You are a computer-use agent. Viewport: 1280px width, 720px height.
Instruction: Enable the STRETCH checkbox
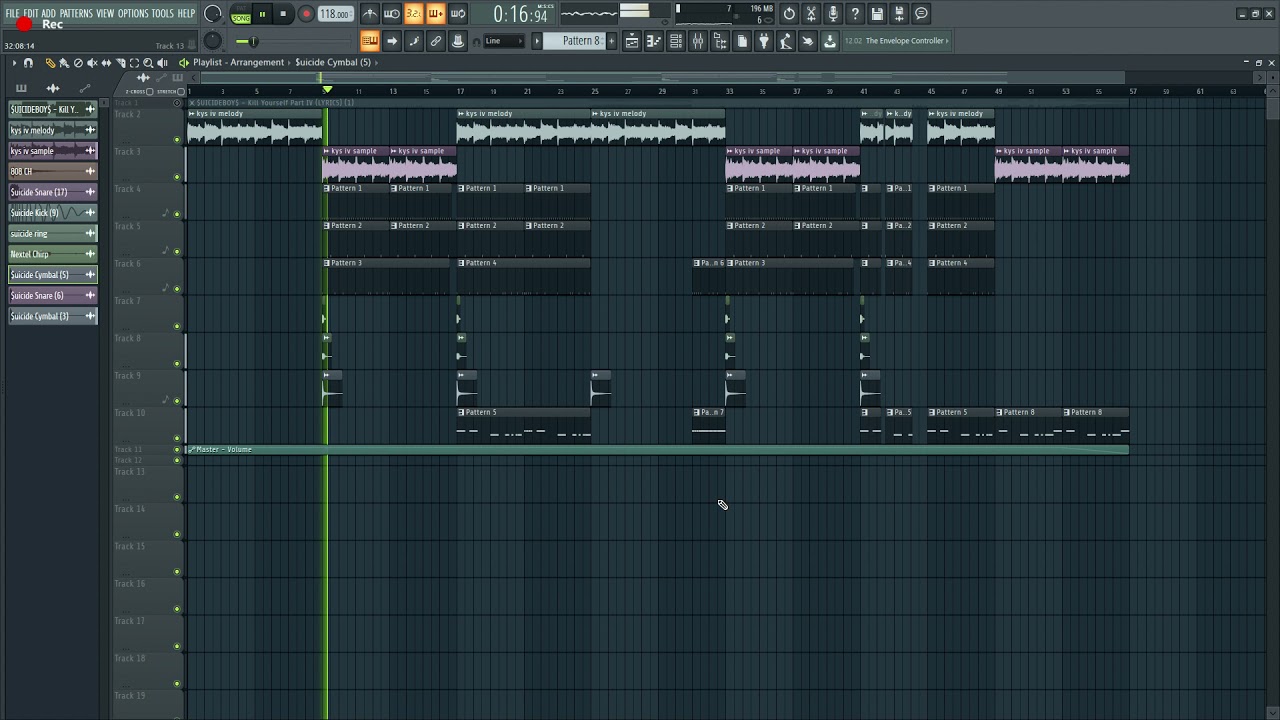179,92
